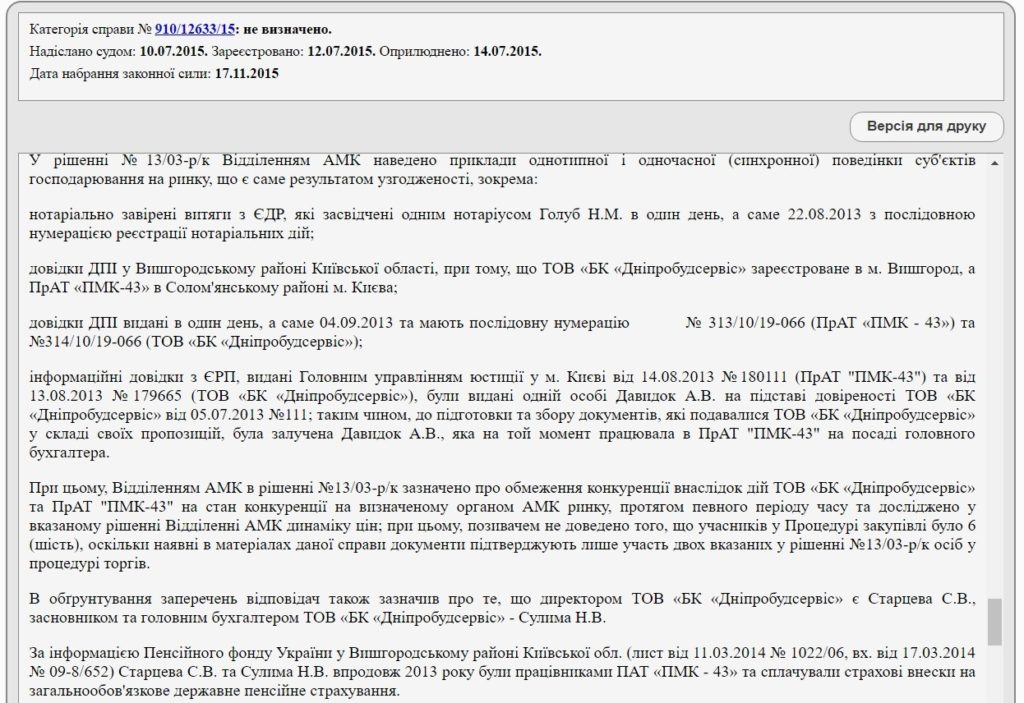Image resolution: width=1024 pixels, height=703 pixels.
Task: Open case number link 910/12633/15
Action: (x=193, y=30)
